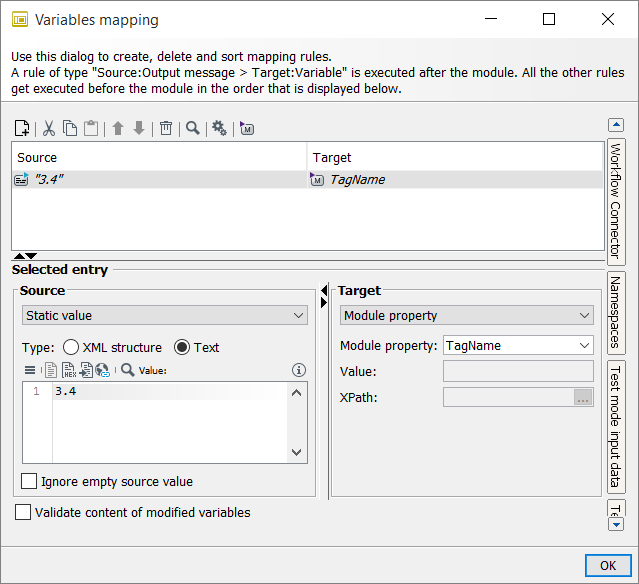
Task: Click the cut scissors icon in toolbar
Action: [x=48, y=128]
